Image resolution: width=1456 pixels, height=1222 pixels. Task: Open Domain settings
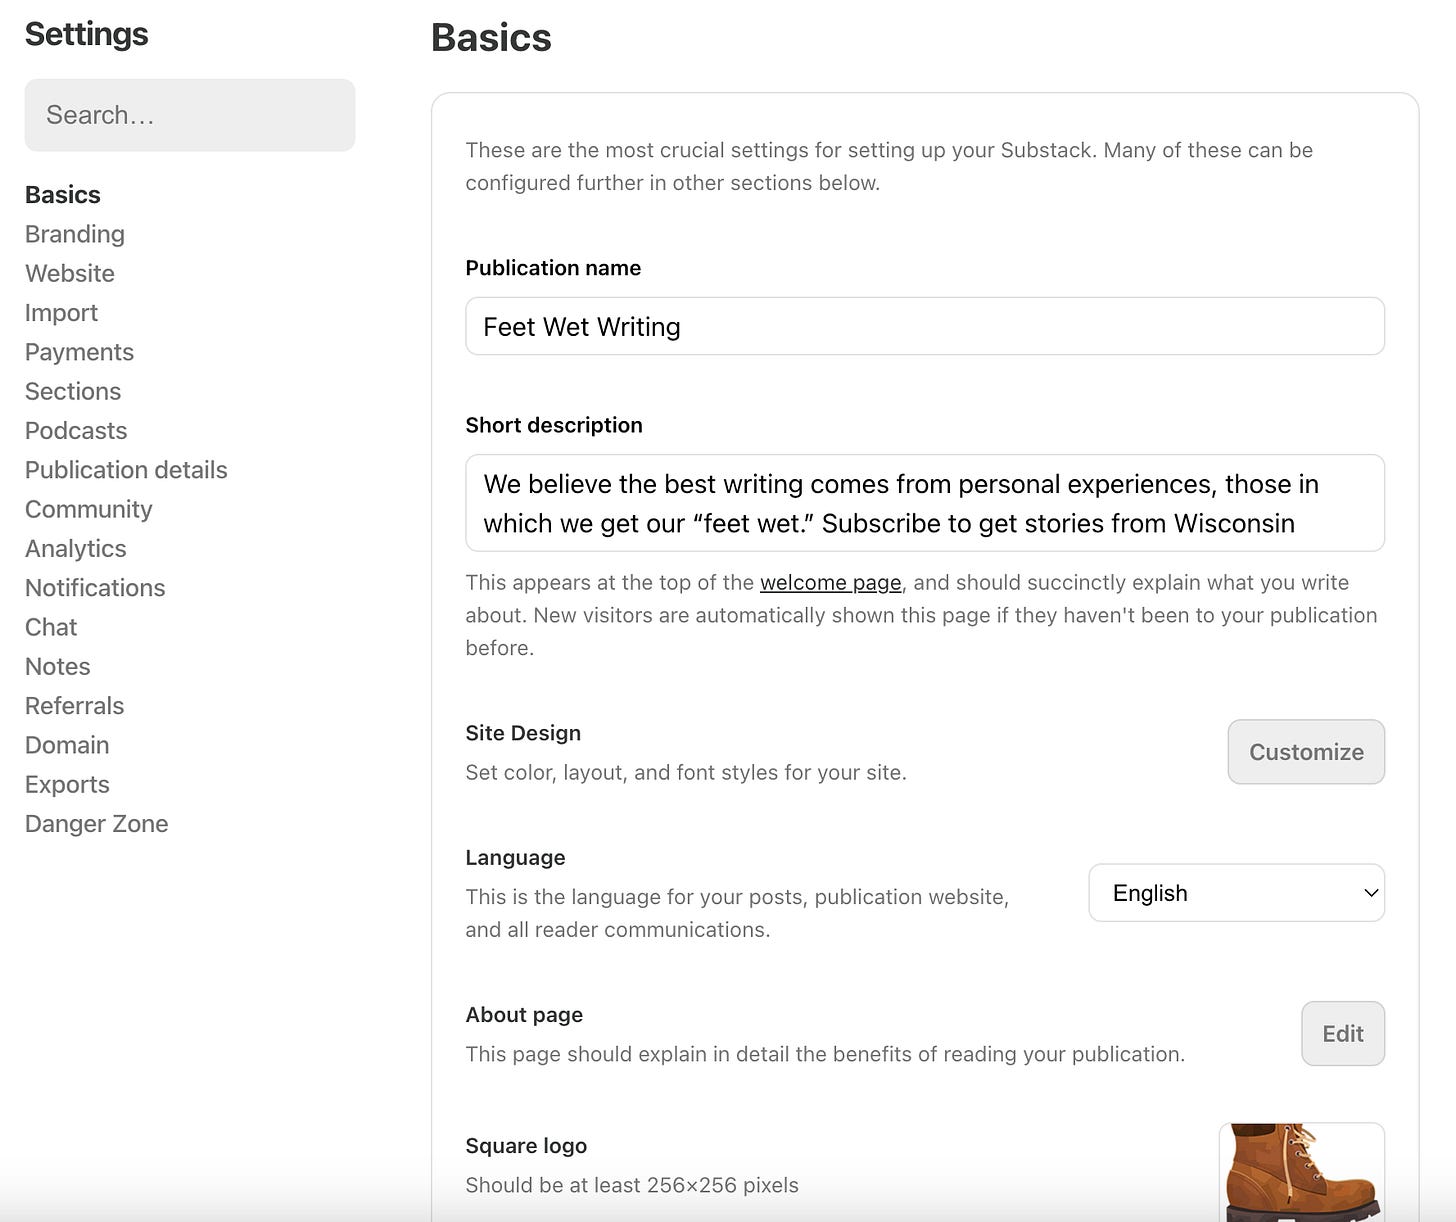(67, 744)
